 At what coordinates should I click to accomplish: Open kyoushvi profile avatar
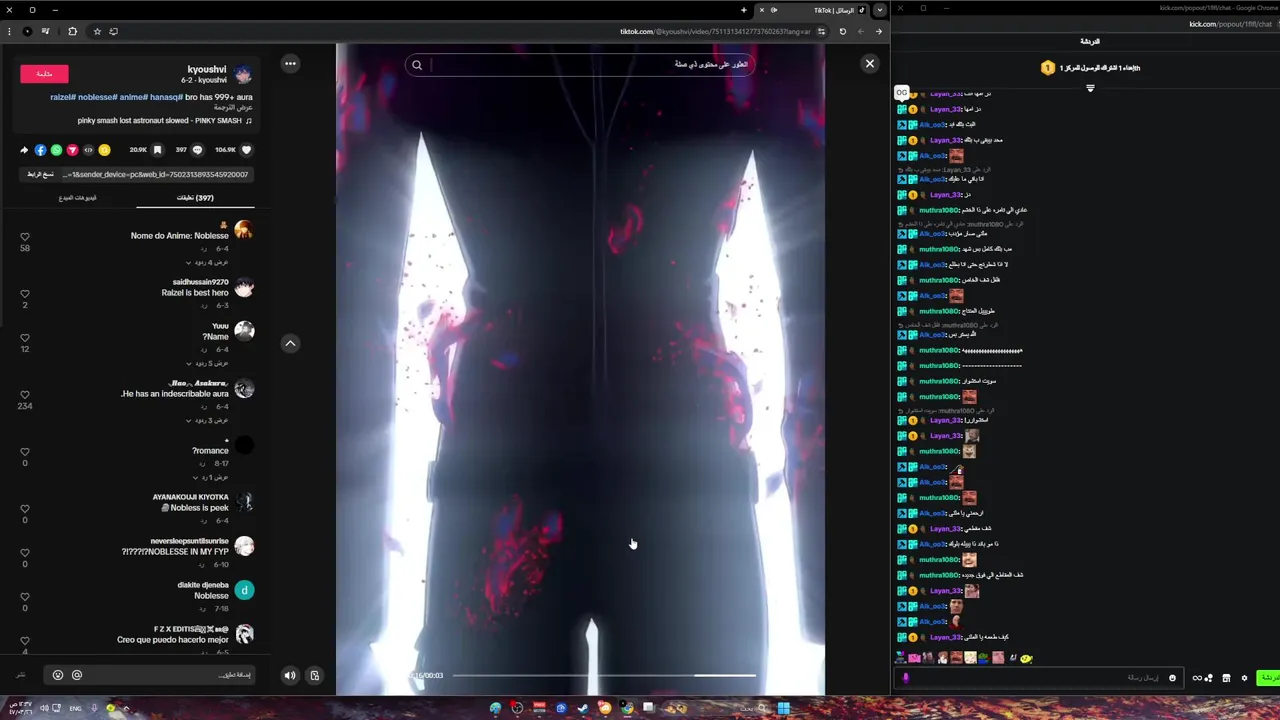[x=243, y=75]
